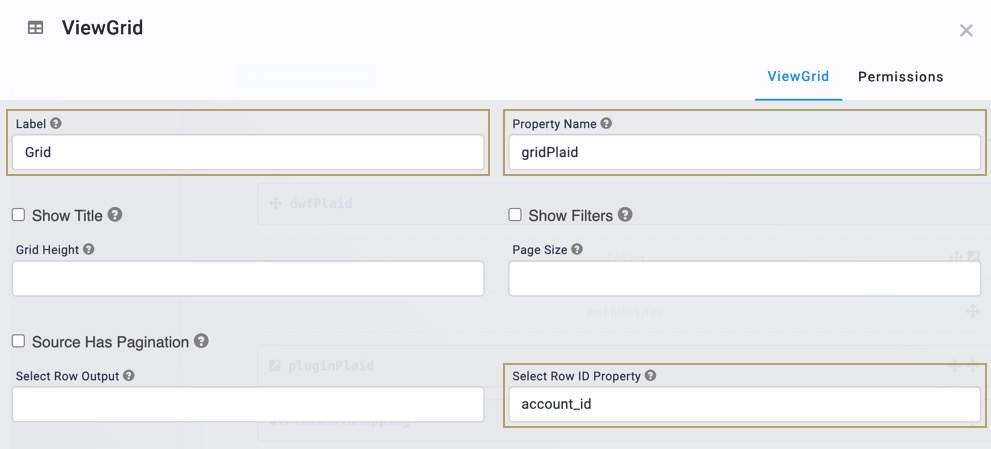Click the empty Select Row Output field
Screen dimensions: 991x449
(248, 404)
